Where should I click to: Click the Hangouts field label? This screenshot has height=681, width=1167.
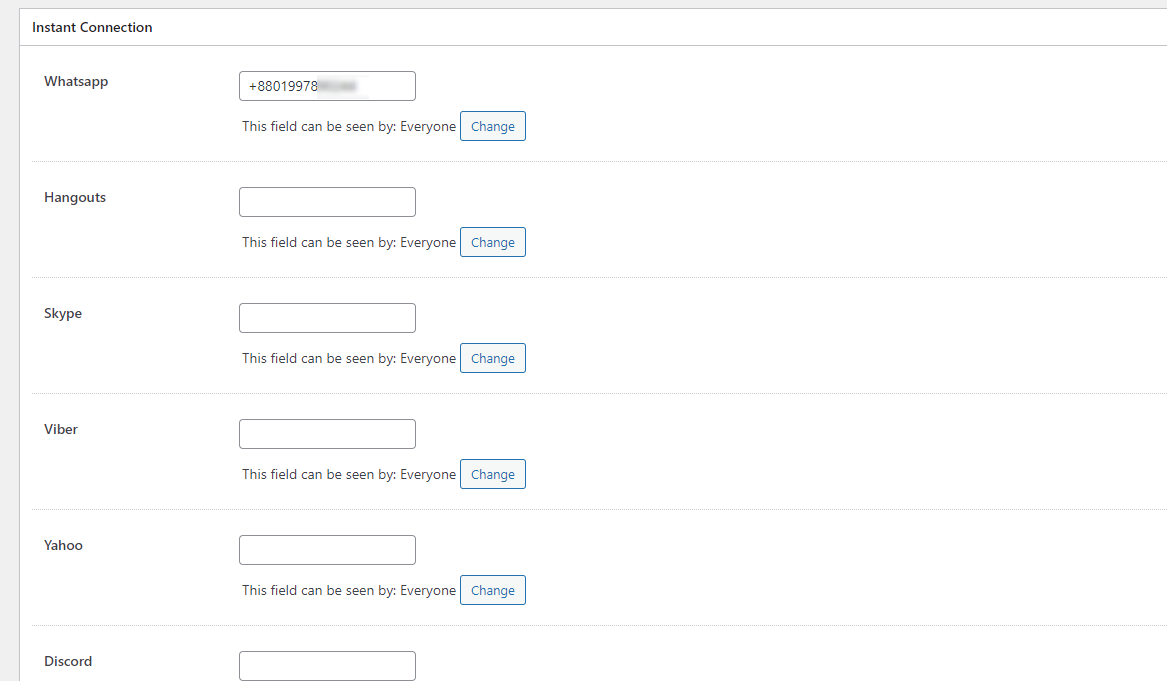click(75, 198)
